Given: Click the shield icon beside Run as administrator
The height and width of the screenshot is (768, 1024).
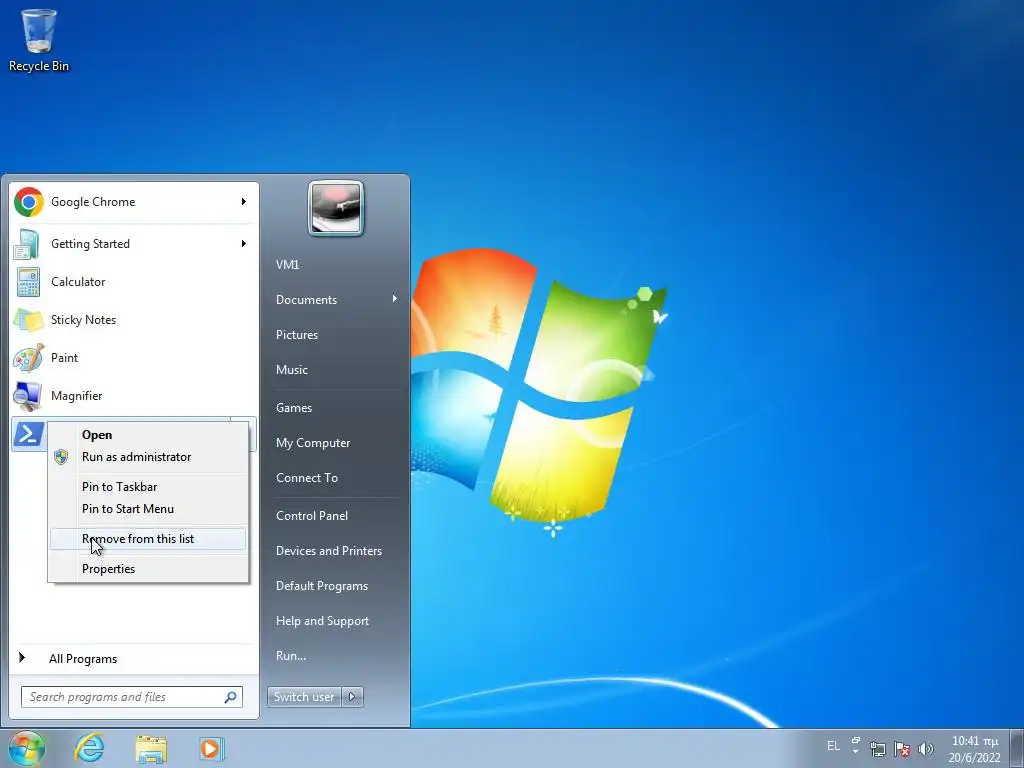Looking at the screenshot, I should (61, 457).
